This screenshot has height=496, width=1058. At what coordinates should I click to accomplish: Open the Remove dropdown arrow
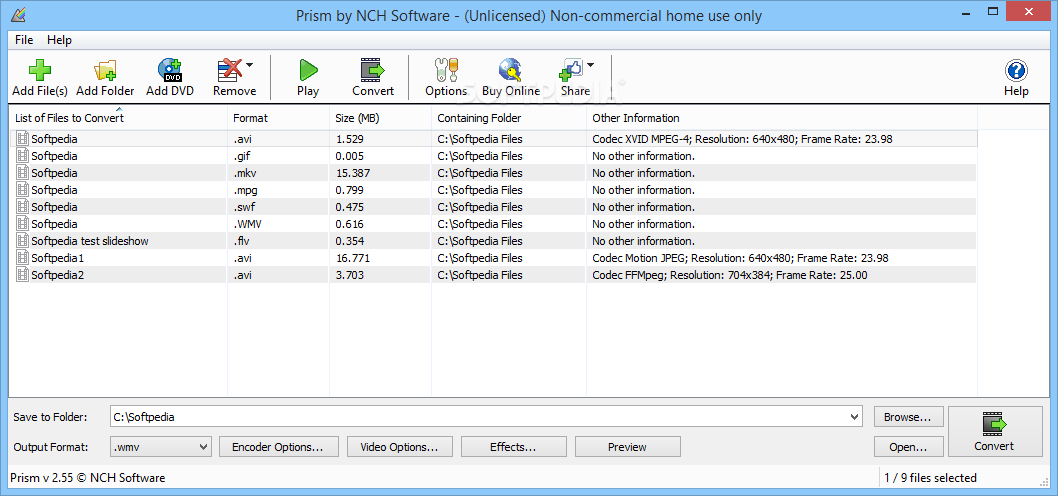(249, 65)
